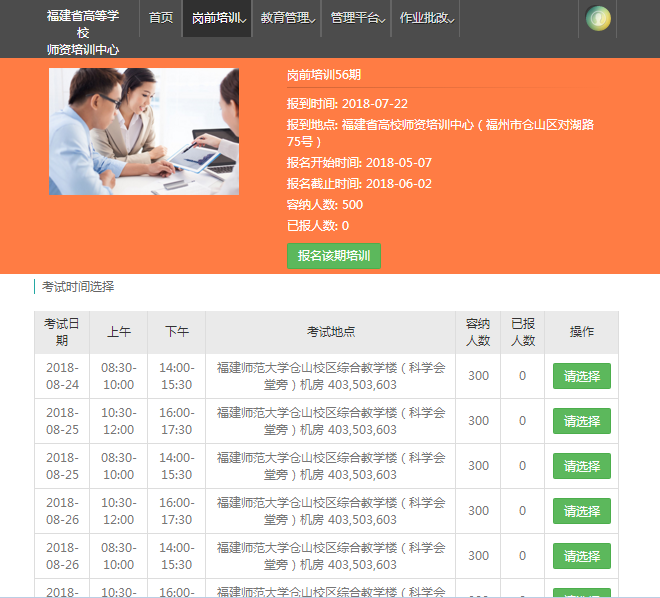Choose 请选择 for 2018-08-25 08:30-10:00 session
Viewport: 660px width, 598px height.
(581, 466)
